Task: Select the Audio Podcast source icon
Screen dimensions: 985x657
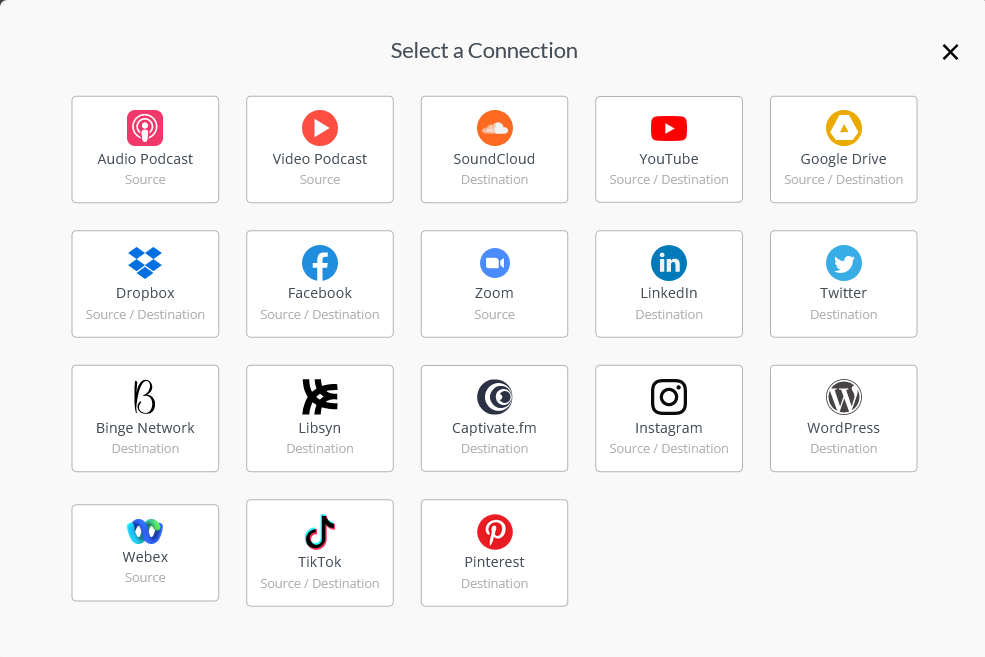Action: tap(145, 128)
